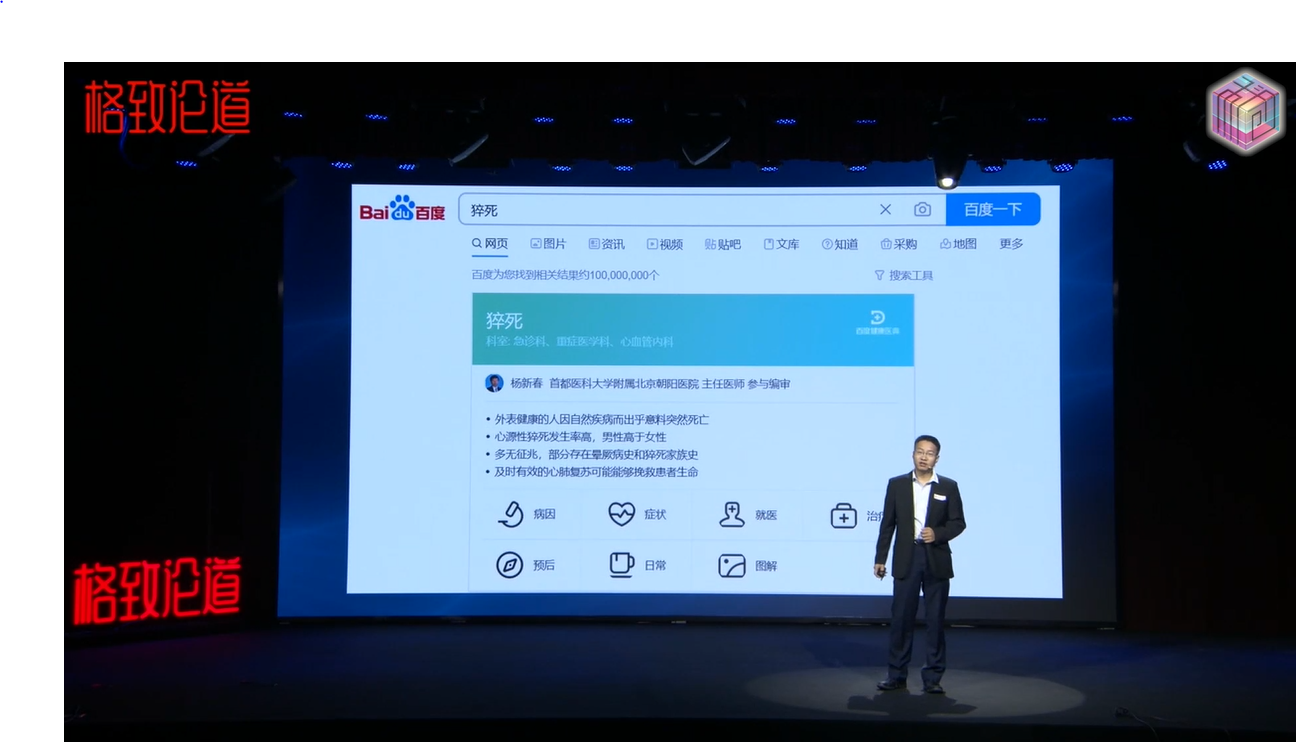The image size is (1296, 742).
Task: Click the colorful cube logo top right
Action: point(1245,111)
